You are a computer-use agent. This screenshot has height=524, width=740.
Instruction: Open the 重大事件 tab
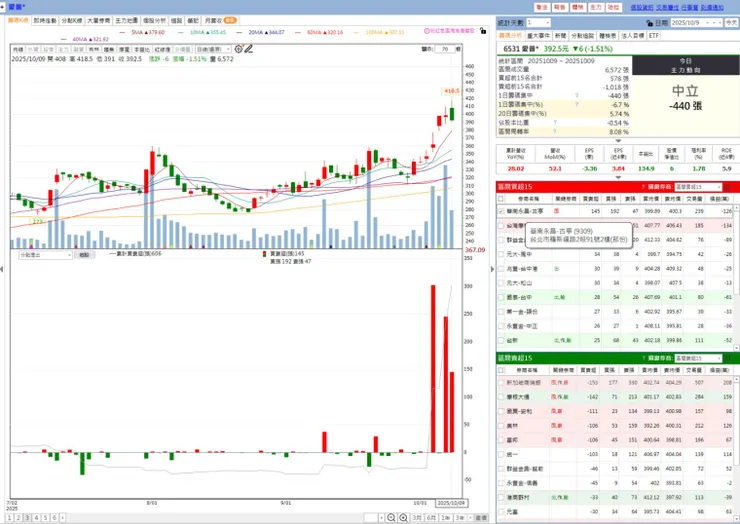tap(538, 36)
